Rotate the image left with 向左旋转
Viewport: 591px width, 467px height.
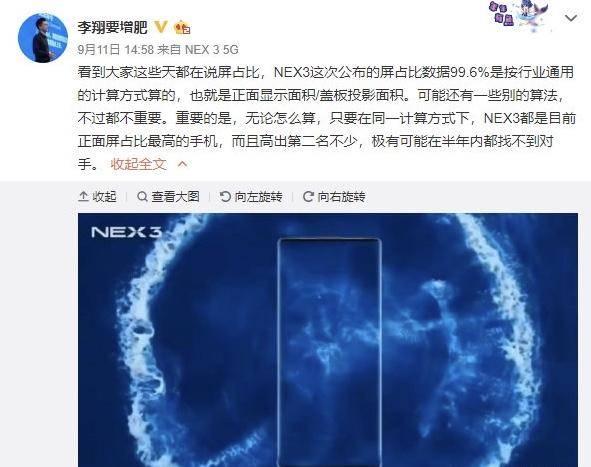[x=251, y=196]
